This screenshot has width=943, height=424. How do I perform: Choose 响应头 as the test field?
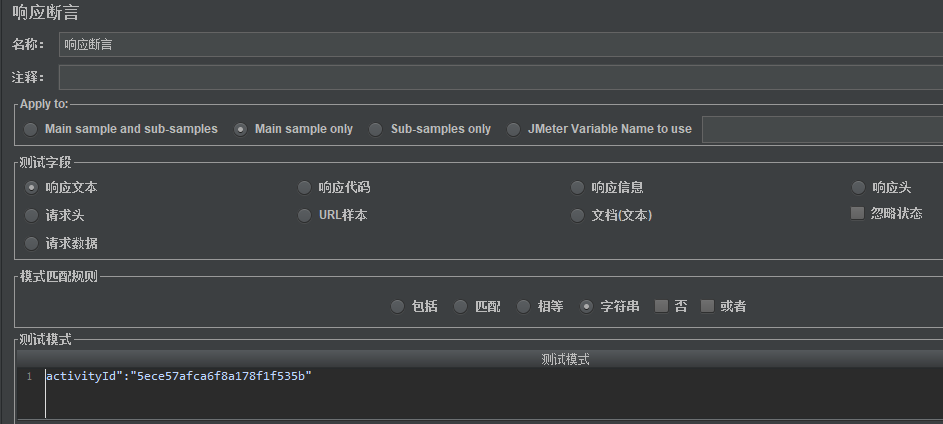tap(859, 187)
